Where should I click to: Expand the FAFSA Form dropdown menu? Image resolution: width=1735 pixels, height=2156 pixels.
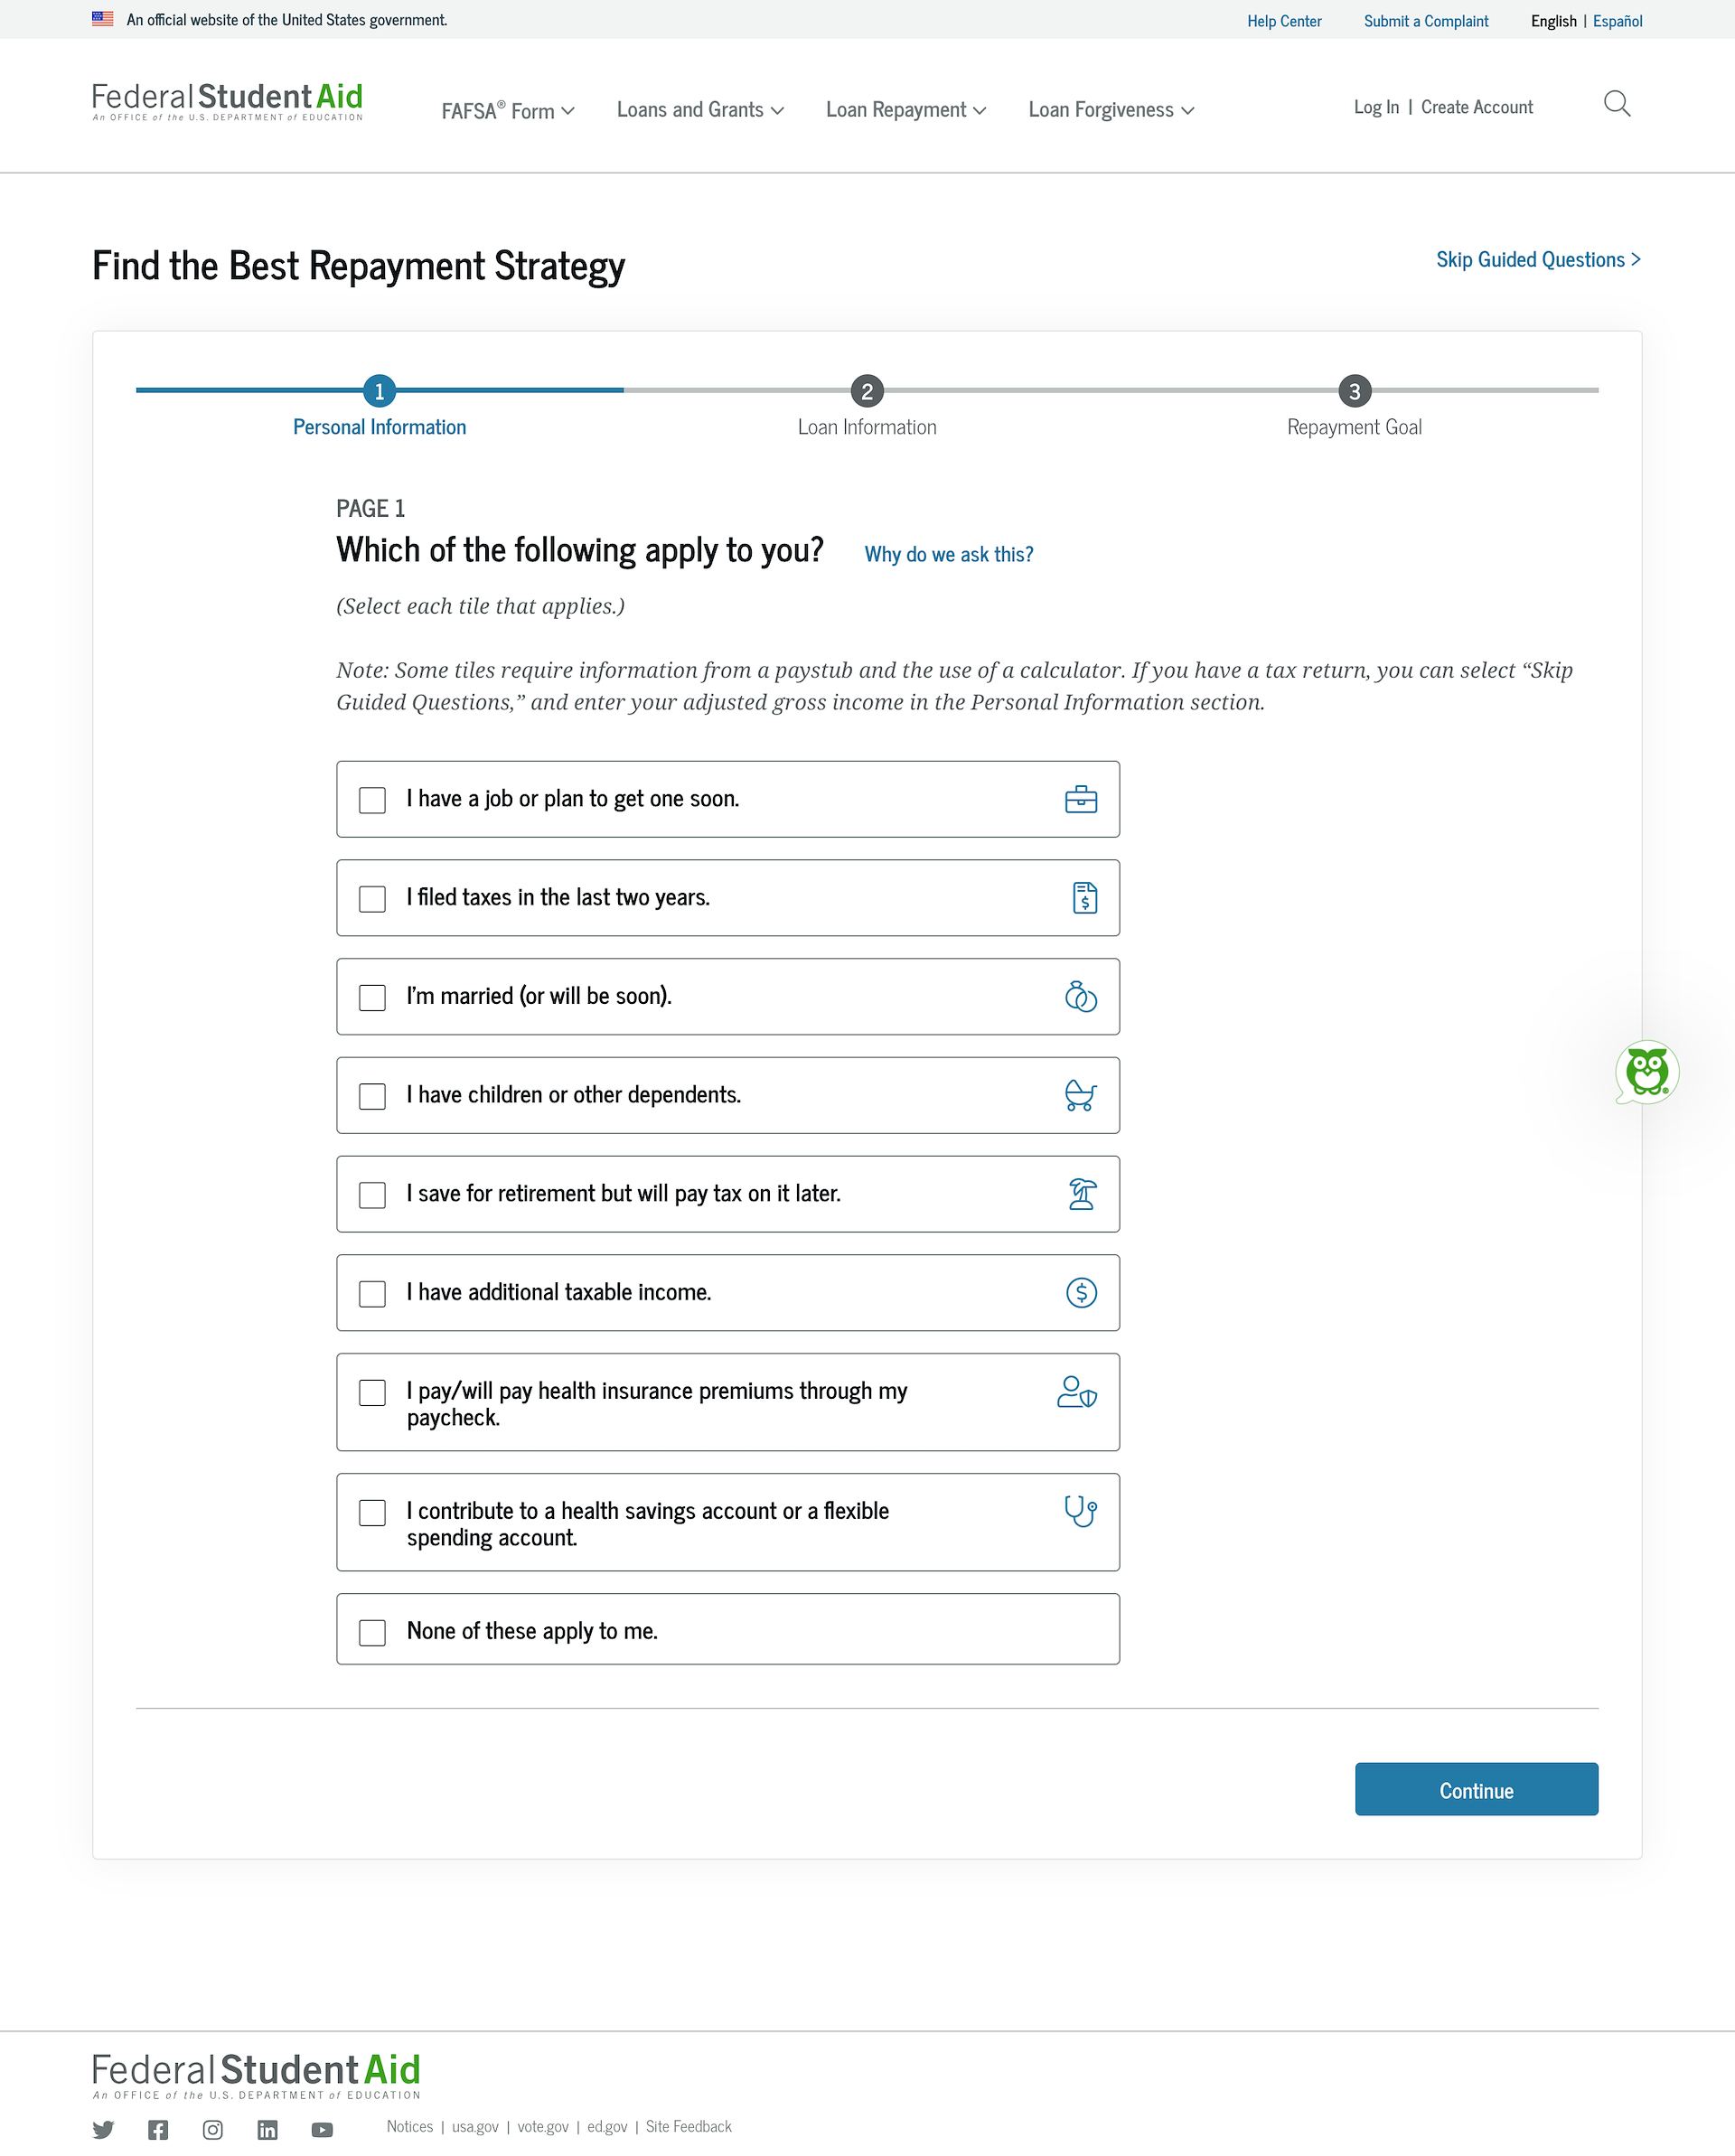(507, 110)
